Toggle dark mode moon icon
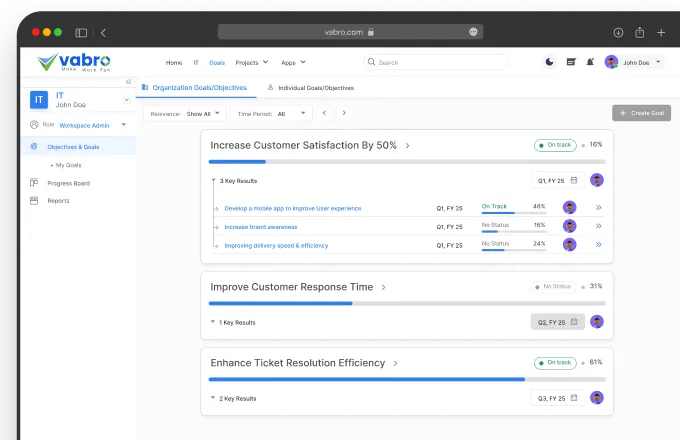Screen dimensions: 680x440 (x=550, y=62)
